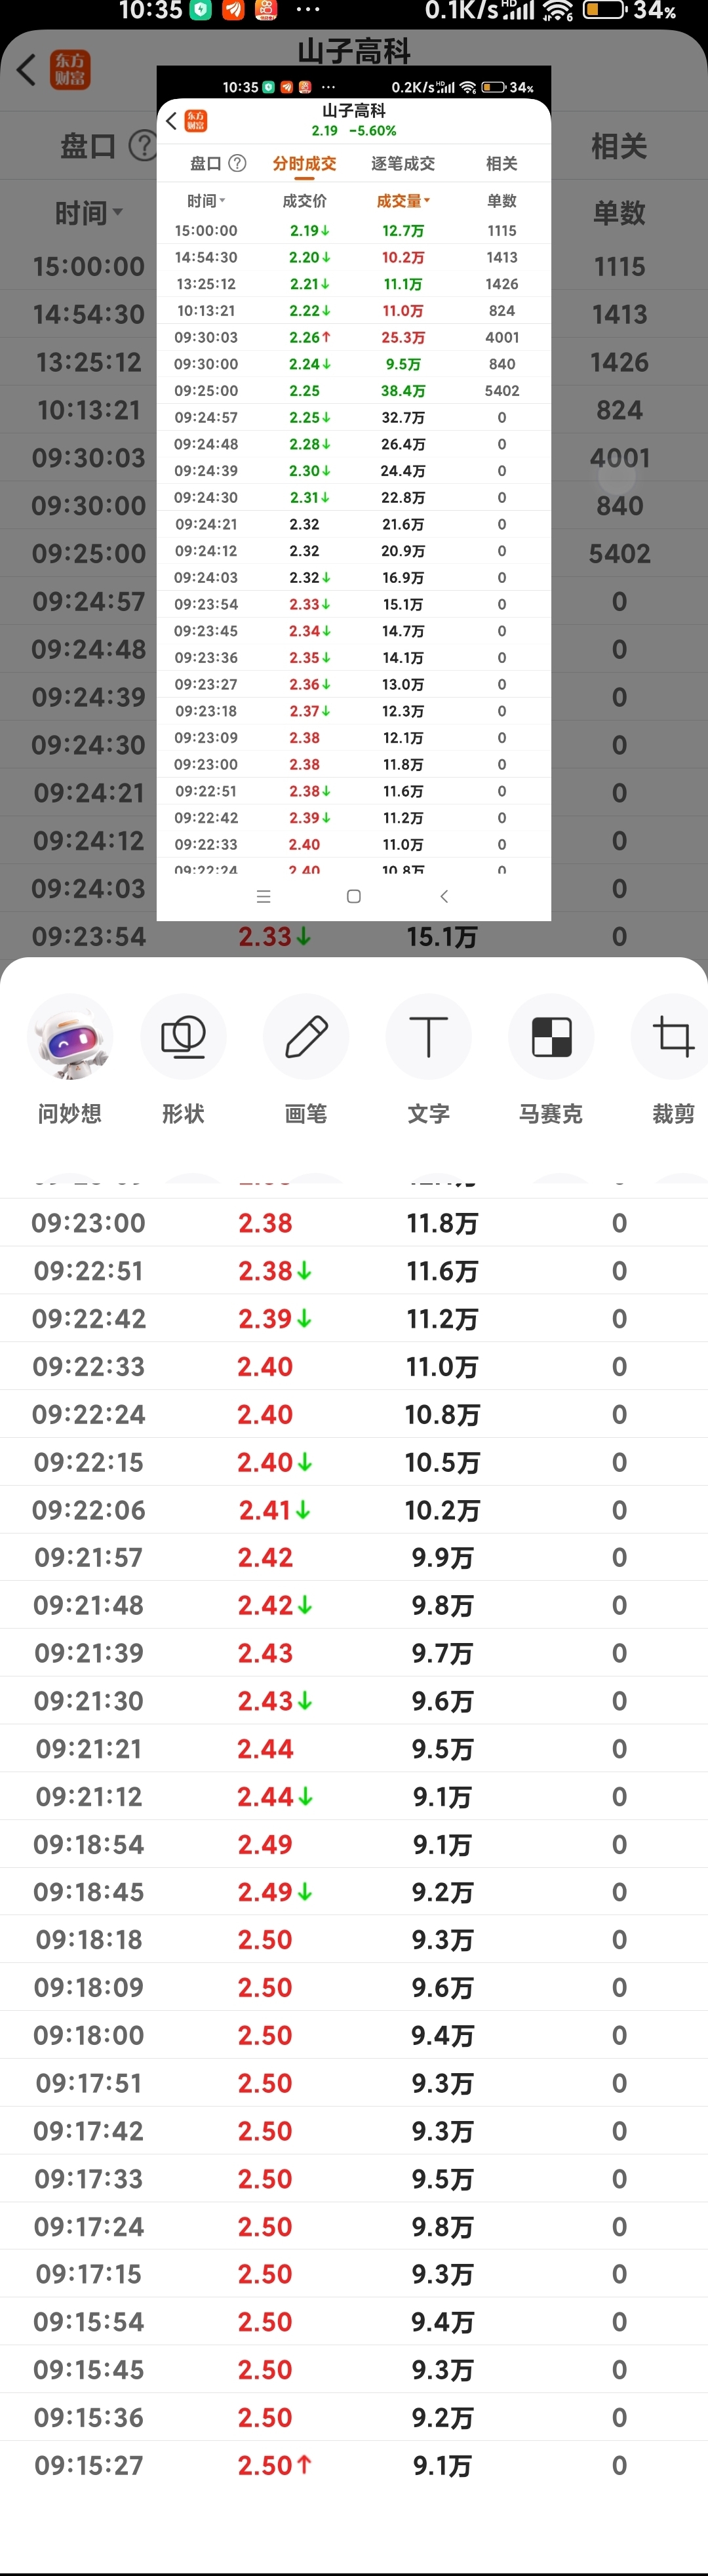The image size is (708, 2576).
Task: Select the 裁剪 crop tool icon
Action: [x=673, y=1037]
